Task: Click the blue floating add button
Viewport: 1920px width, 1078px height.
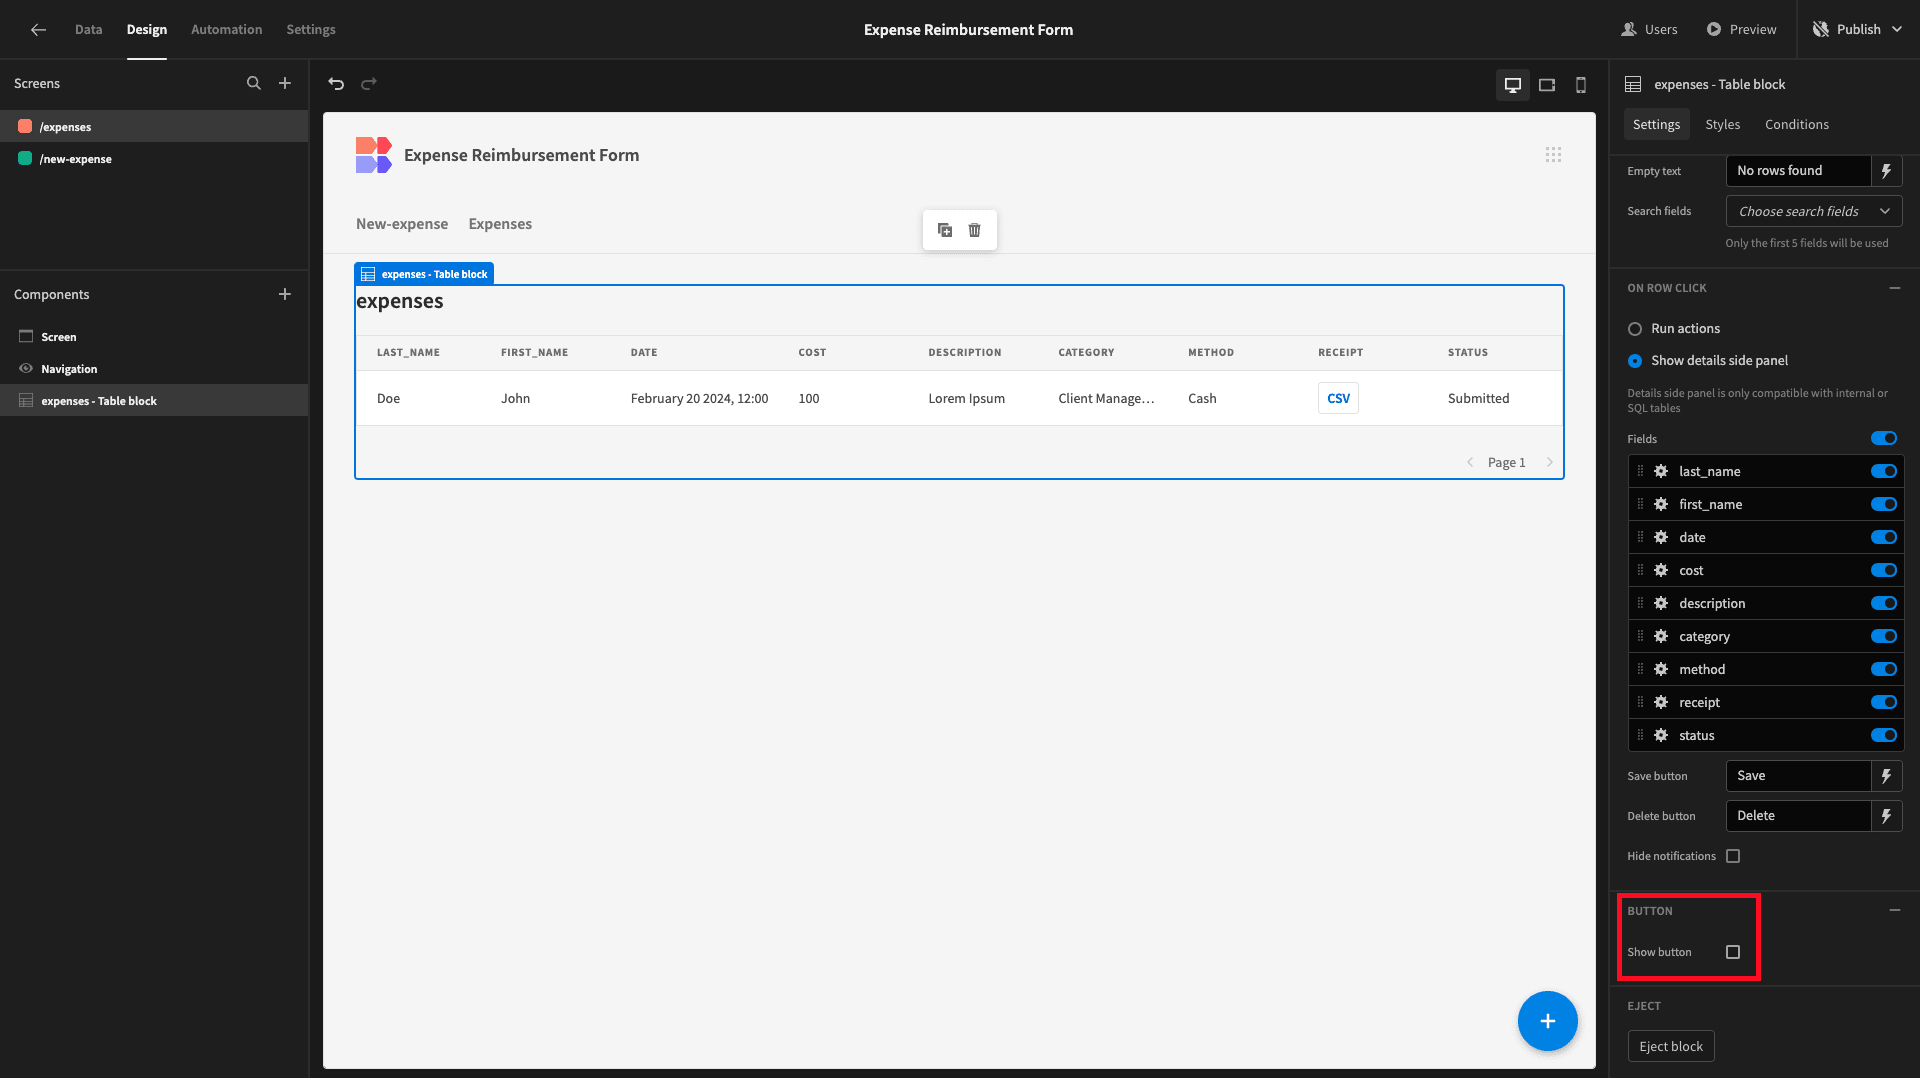Action: (1547, 1021)
